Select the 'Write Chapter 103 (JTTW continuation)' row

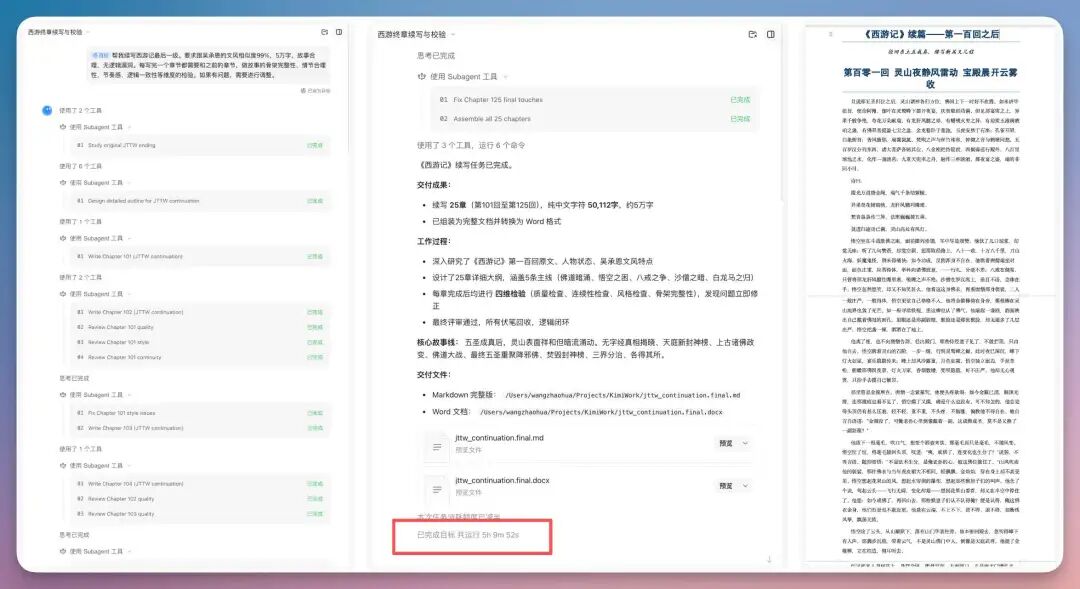click(200, 428)
